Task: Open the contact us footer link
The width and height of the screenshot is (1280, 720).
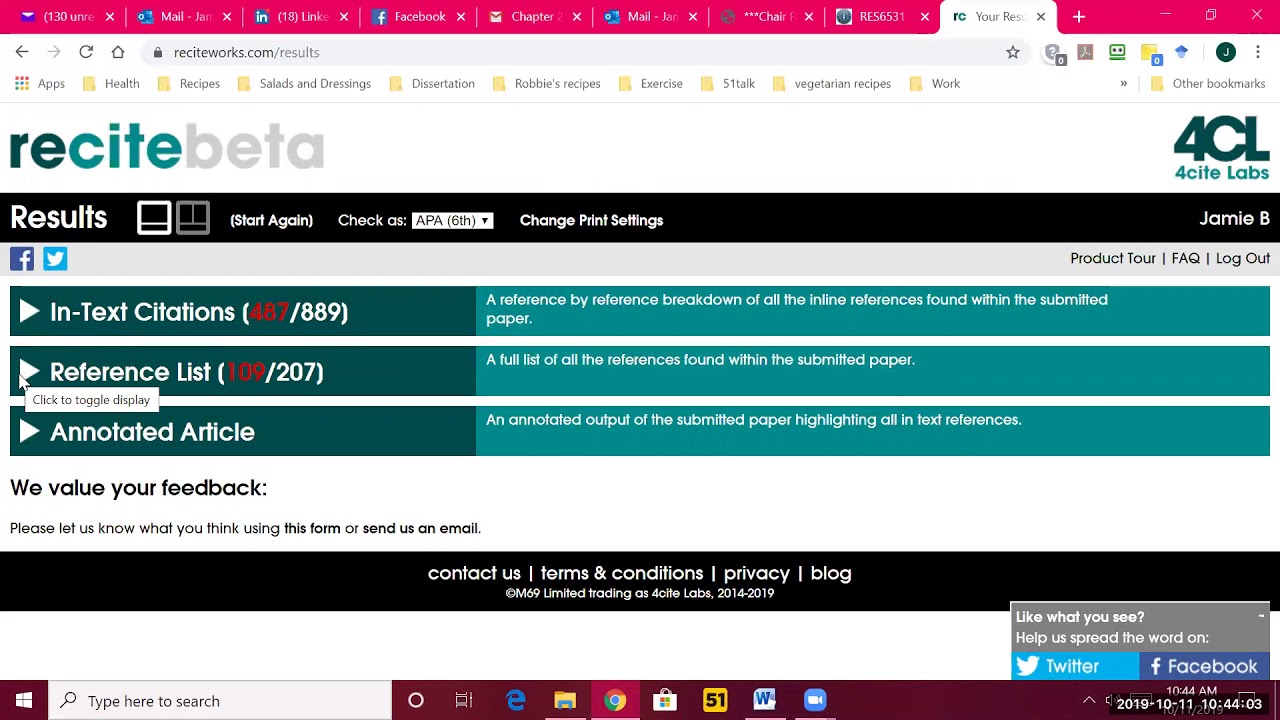Action: point(474,573)
